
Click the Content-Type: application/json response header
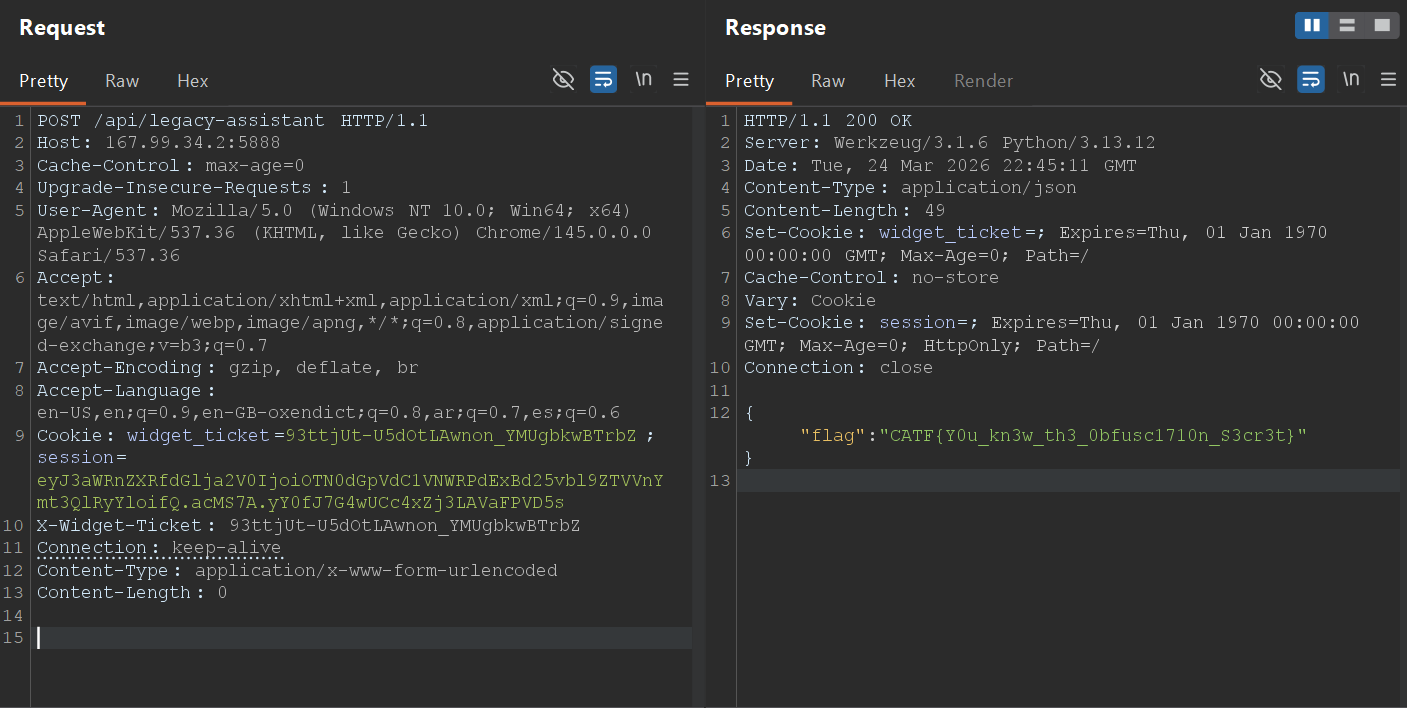[x=910, y=188]
